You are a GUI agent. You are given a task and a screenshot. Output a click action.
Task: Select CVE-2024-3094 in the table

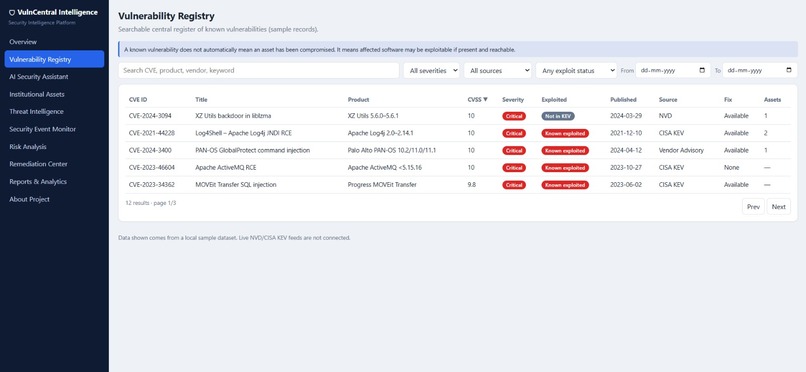[150, 116]
